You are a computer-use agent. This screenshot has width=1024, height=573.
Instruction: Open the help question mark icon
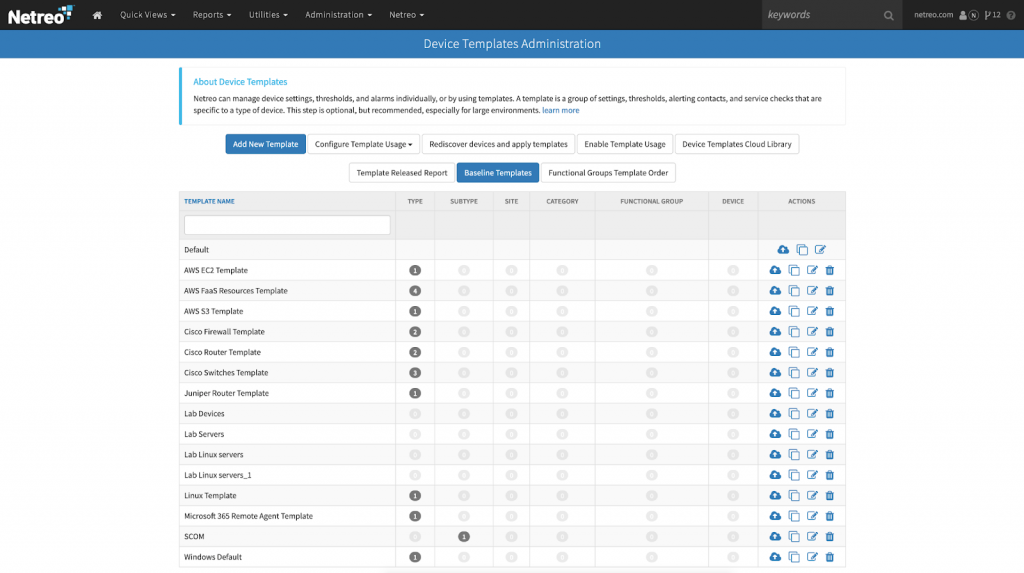point(1011,15)
